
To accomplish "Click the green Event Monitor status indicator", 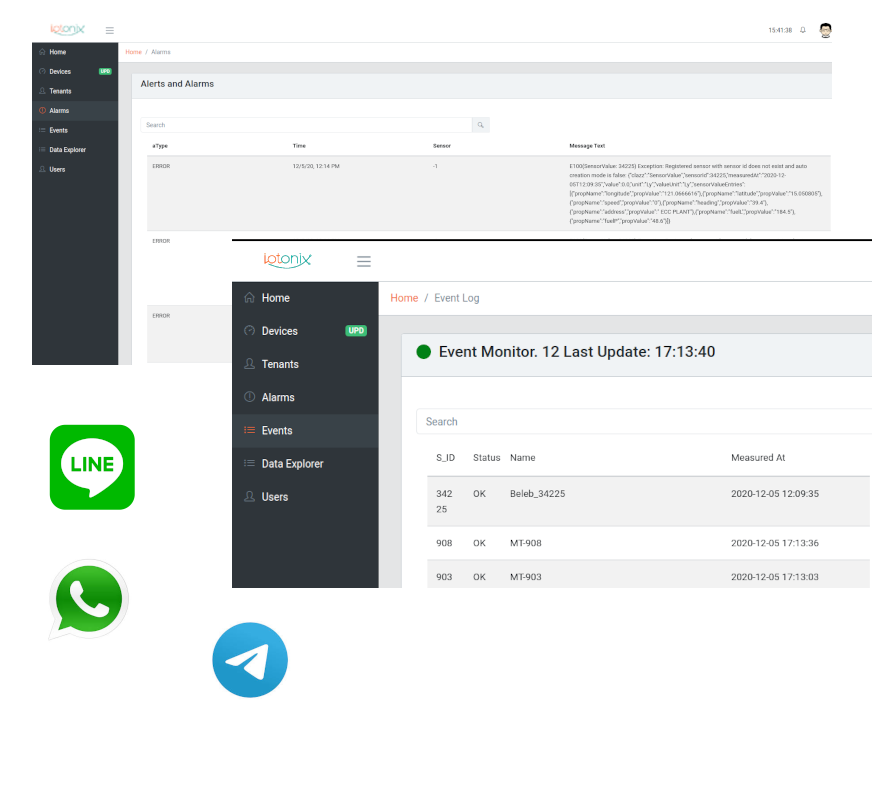I will [x=425, y=351].
